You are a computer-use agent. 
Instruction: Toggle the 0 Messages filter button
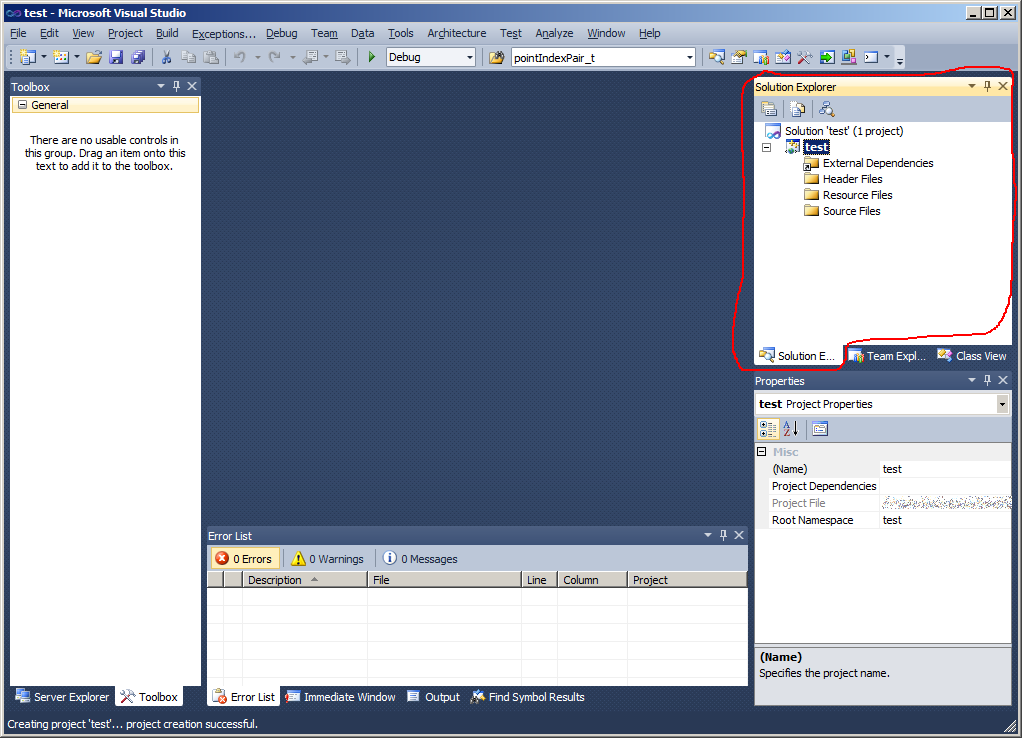(x=420, y=559)
